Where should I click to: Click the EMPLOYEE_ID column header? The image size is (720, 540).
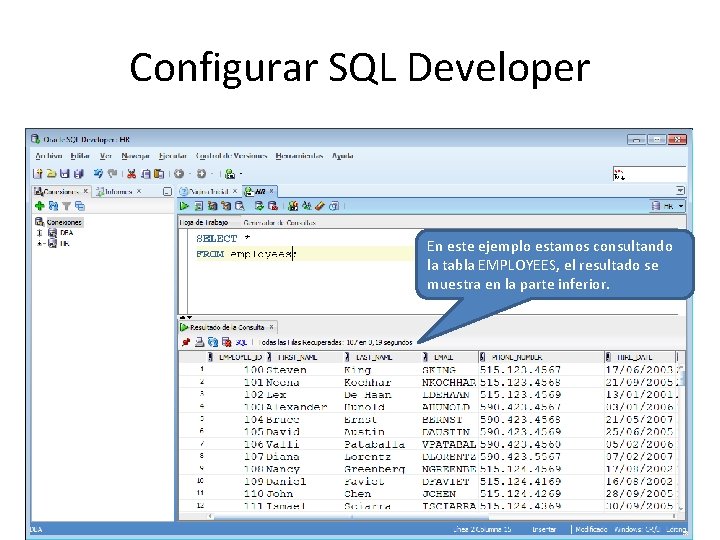tap(236, 357)
